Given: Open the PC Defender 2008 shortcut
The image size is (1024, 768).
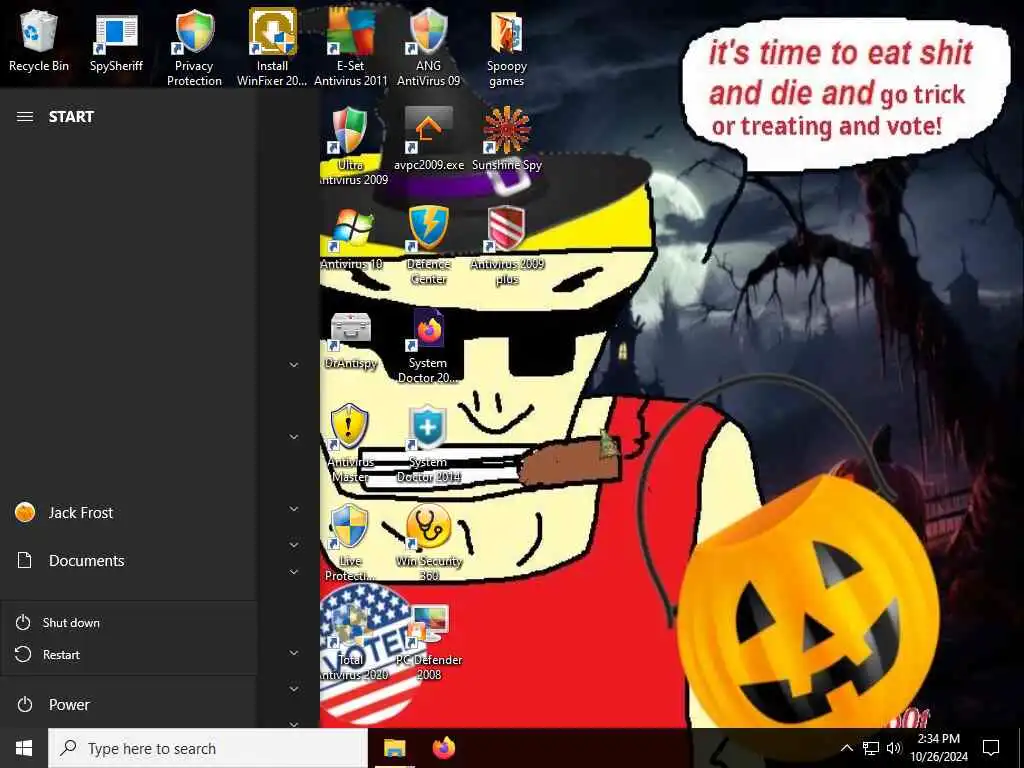Looking at the screenshot, I should pyautogui.click(x=429, y=641).
